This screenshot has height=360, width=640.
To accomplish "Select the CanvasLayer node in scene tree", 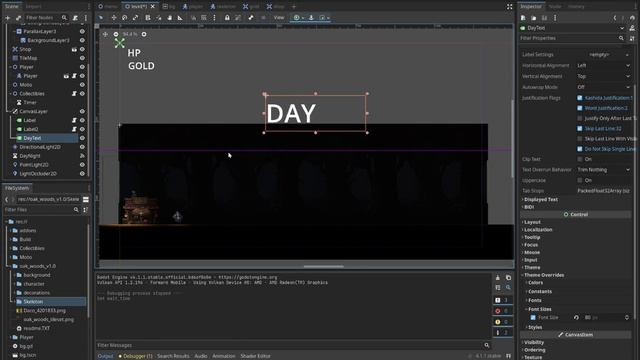I will [x=33, y=111].
